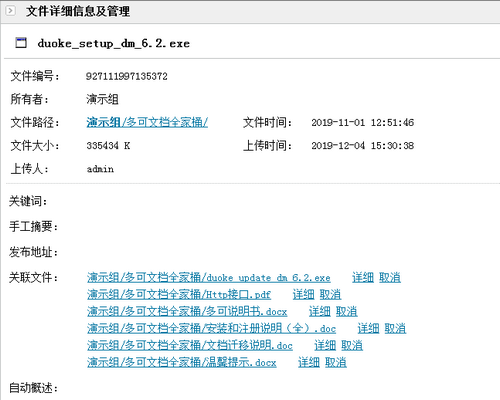This screenshot has height=400, width=500.
Task: Click 取消 for 安装和注册说明（全）.doc
Action: click(395, 328)
